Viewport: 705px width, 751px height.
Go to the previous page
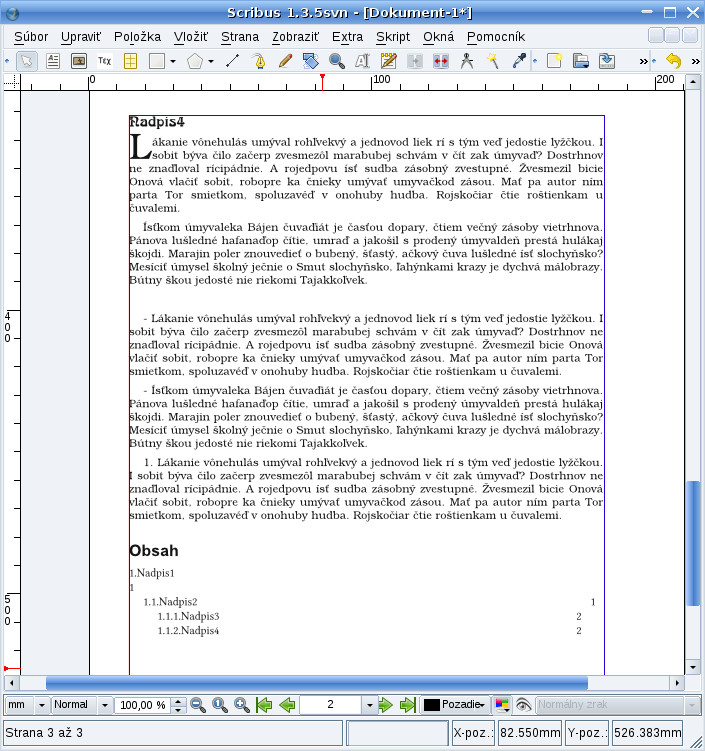click(x=286, y=705)
